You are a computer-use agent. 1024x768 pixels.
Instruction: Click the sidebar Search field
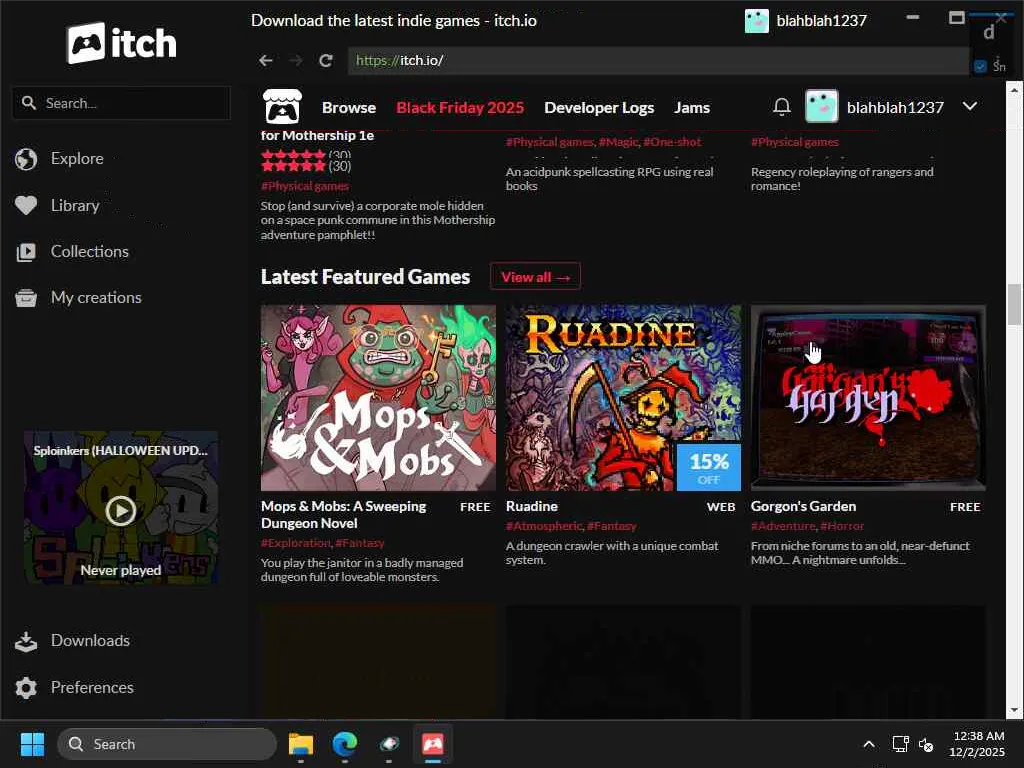tap(121, 103)
